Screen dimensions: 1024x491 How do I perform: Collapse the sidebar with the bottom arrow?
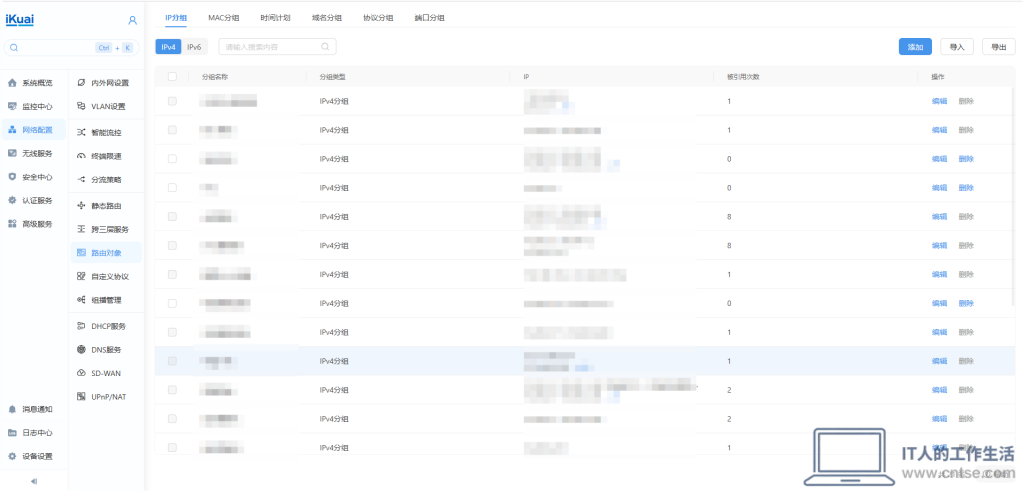(x=34, y=481)
